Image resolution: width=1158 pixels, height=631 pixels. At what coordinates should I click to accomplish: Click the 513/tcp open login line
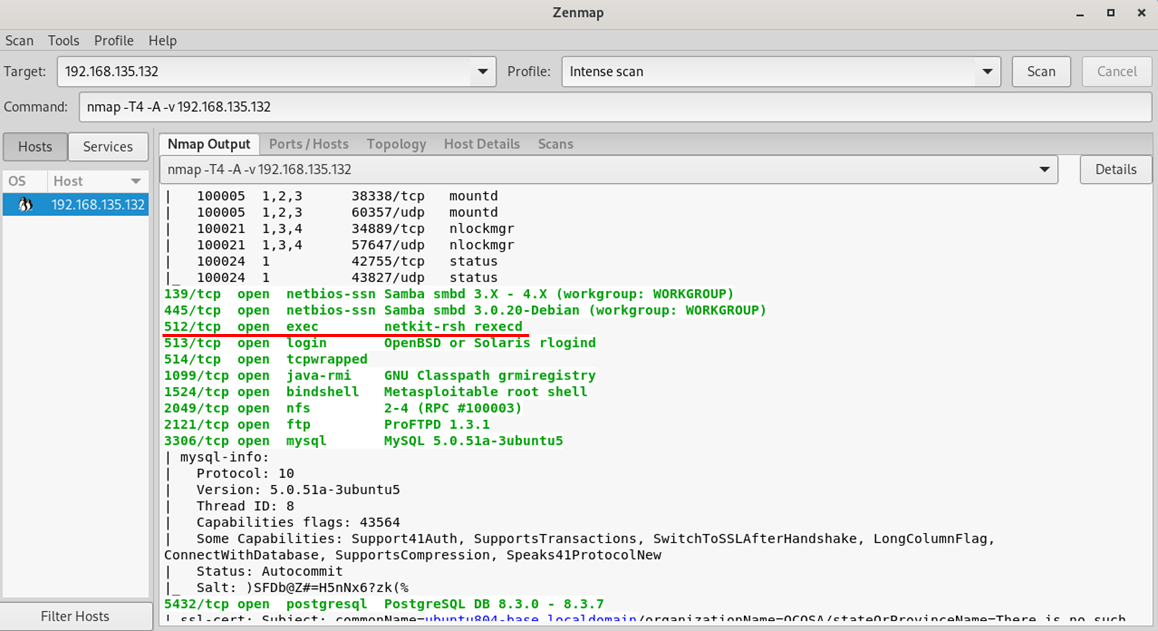coord(380,343)
